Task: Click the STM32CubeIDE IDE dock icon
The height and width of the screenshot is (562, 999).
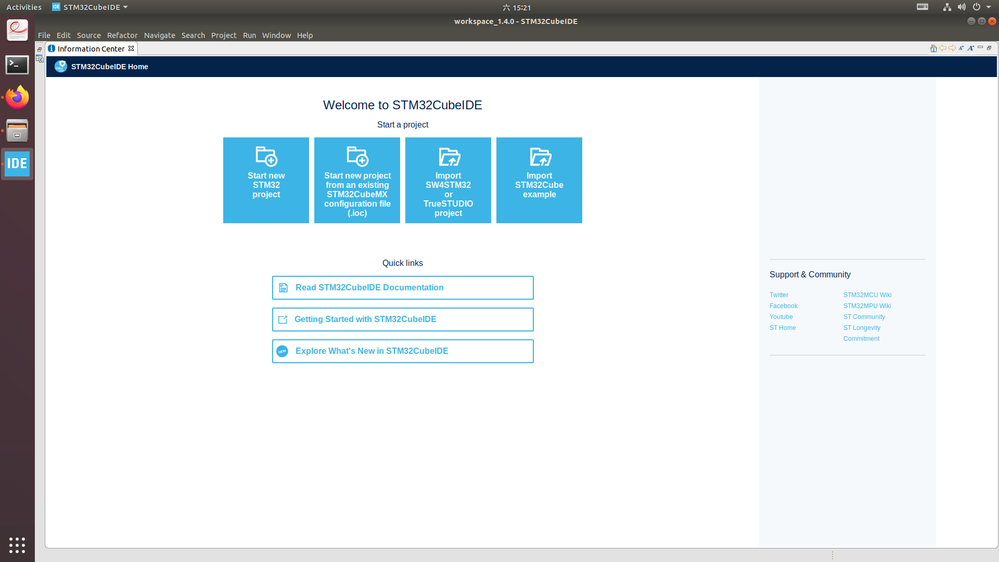Action: click(x=17, y=164)
